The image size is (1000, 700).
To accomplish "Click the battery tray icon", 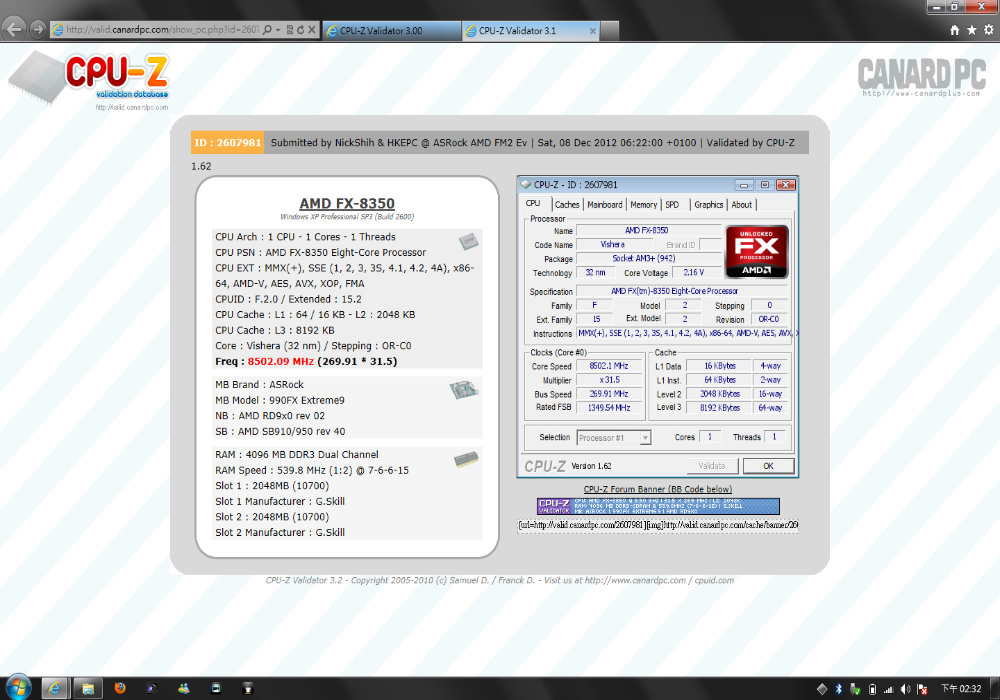I will [x=872, y=689].
